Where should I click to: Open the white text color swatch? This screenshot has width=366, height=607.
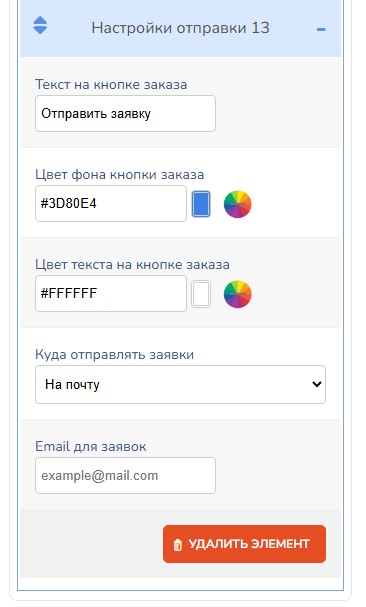[201, 294]
